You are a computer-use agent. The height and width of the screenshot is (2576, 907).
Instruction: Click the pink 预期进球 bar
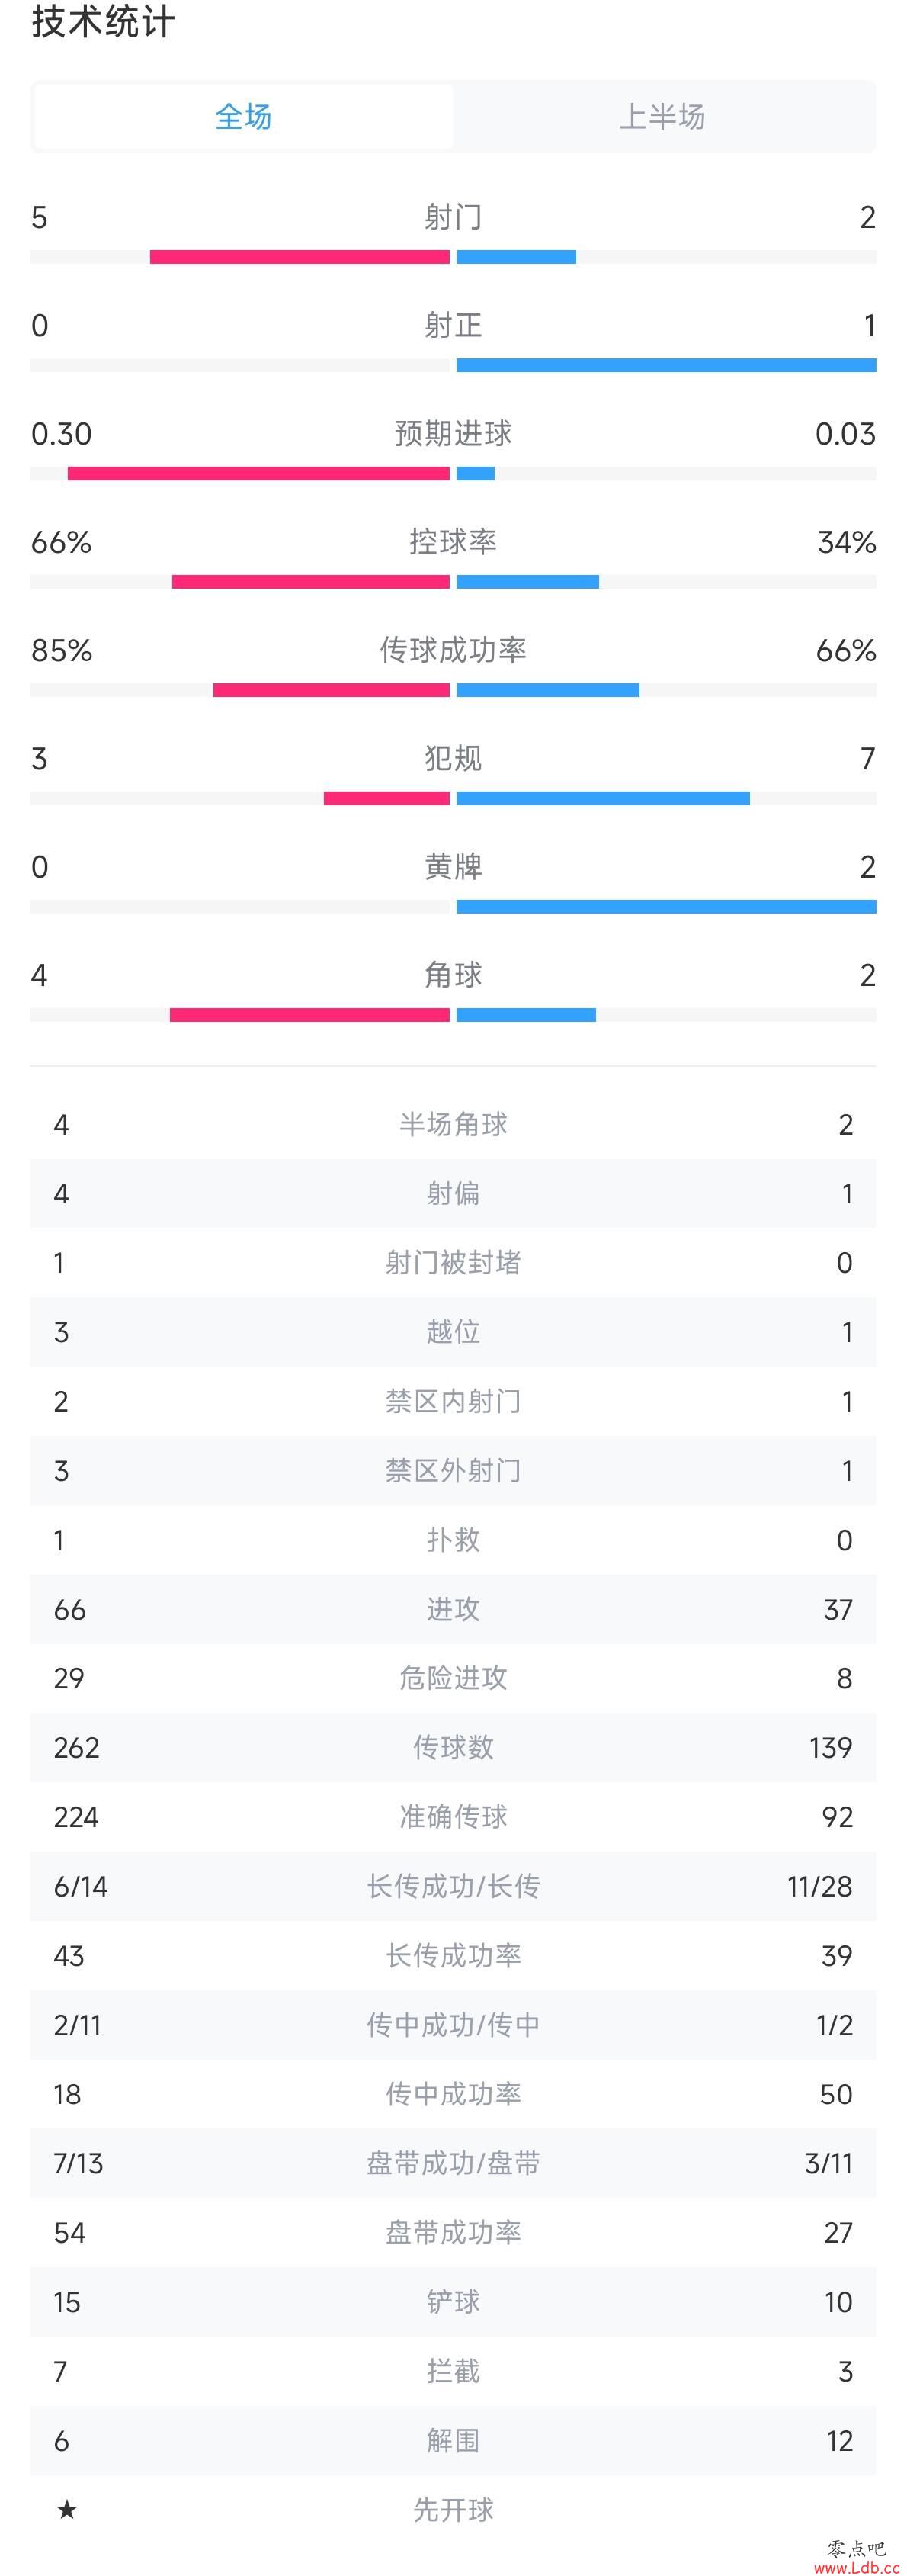pyautogui.click(x=259, y=474)
